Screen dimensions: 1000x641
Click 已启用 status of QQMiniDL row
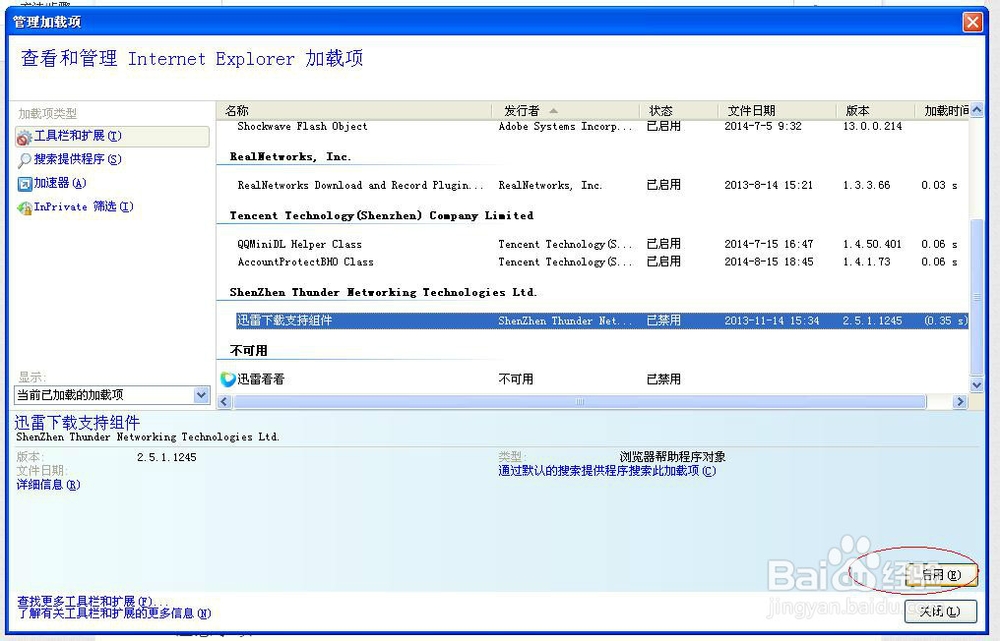664,244
